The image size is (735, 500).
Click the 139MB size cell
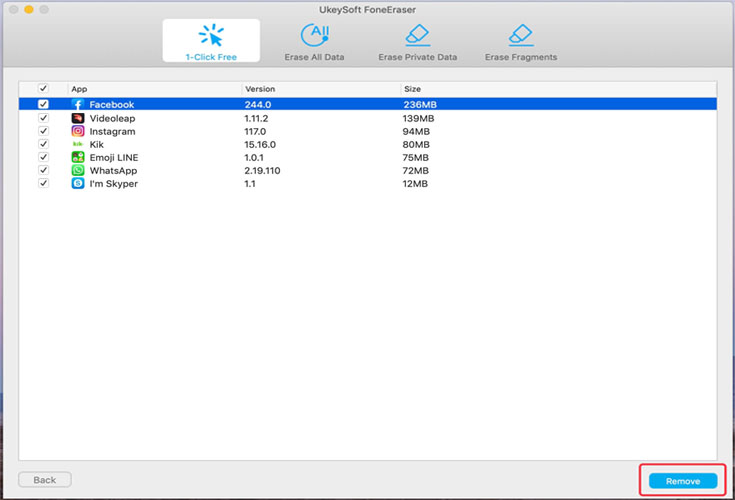tap(419, 119)
